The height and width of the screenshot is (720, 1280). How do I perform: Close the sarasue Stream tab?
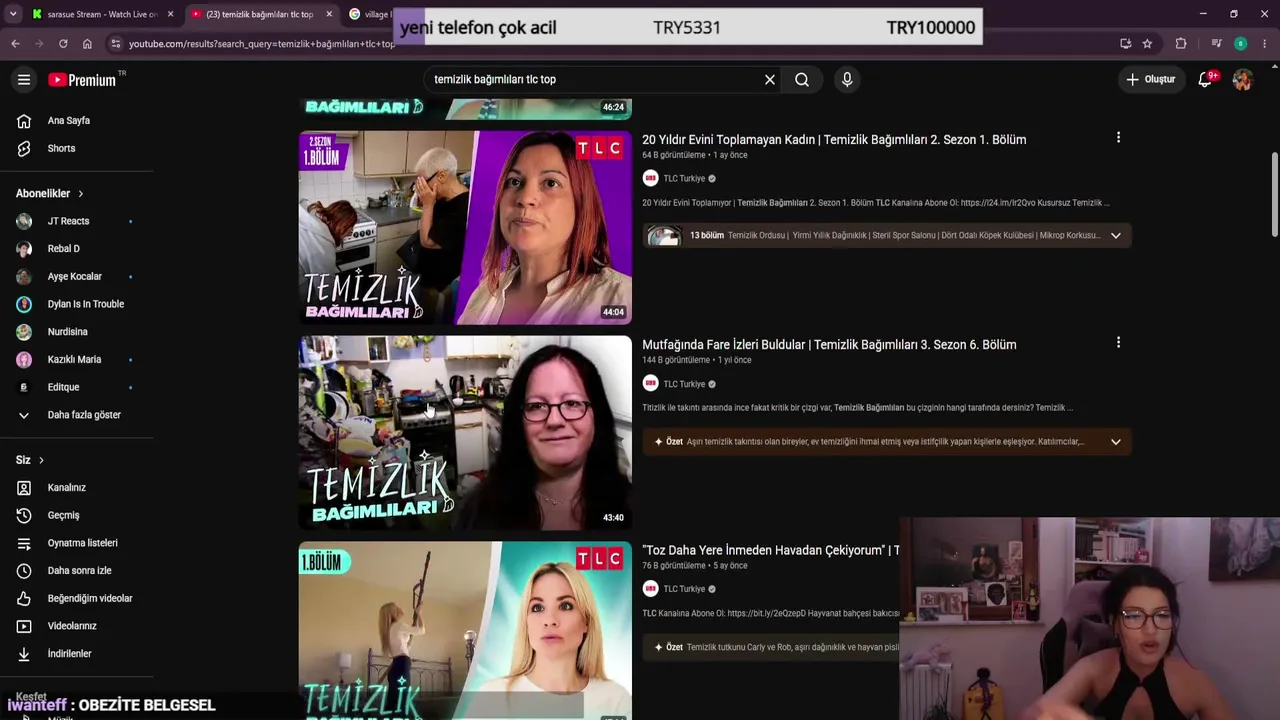coord(171,14)
